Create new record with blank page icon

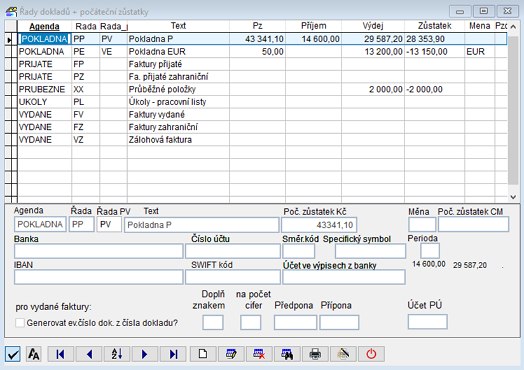click(203, 354)
